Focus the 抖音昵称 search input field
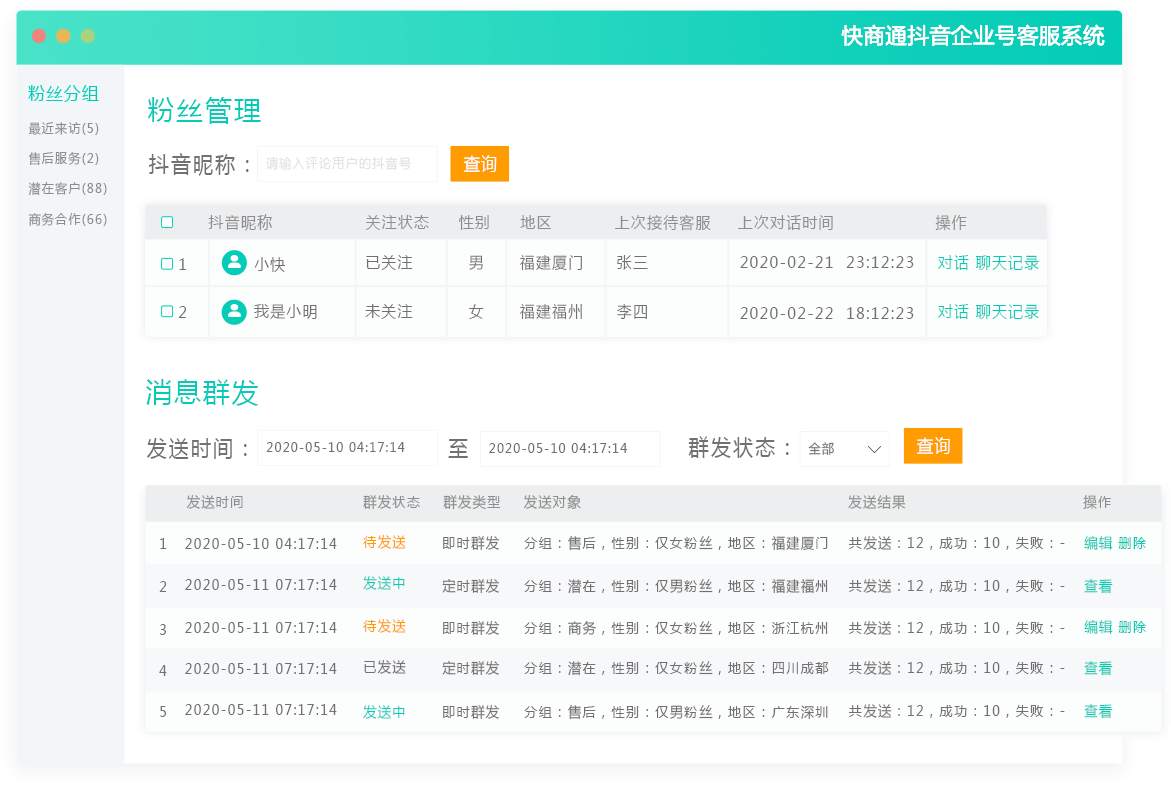This screenshot has width=1171, height=786. click(x=347, y=164)
